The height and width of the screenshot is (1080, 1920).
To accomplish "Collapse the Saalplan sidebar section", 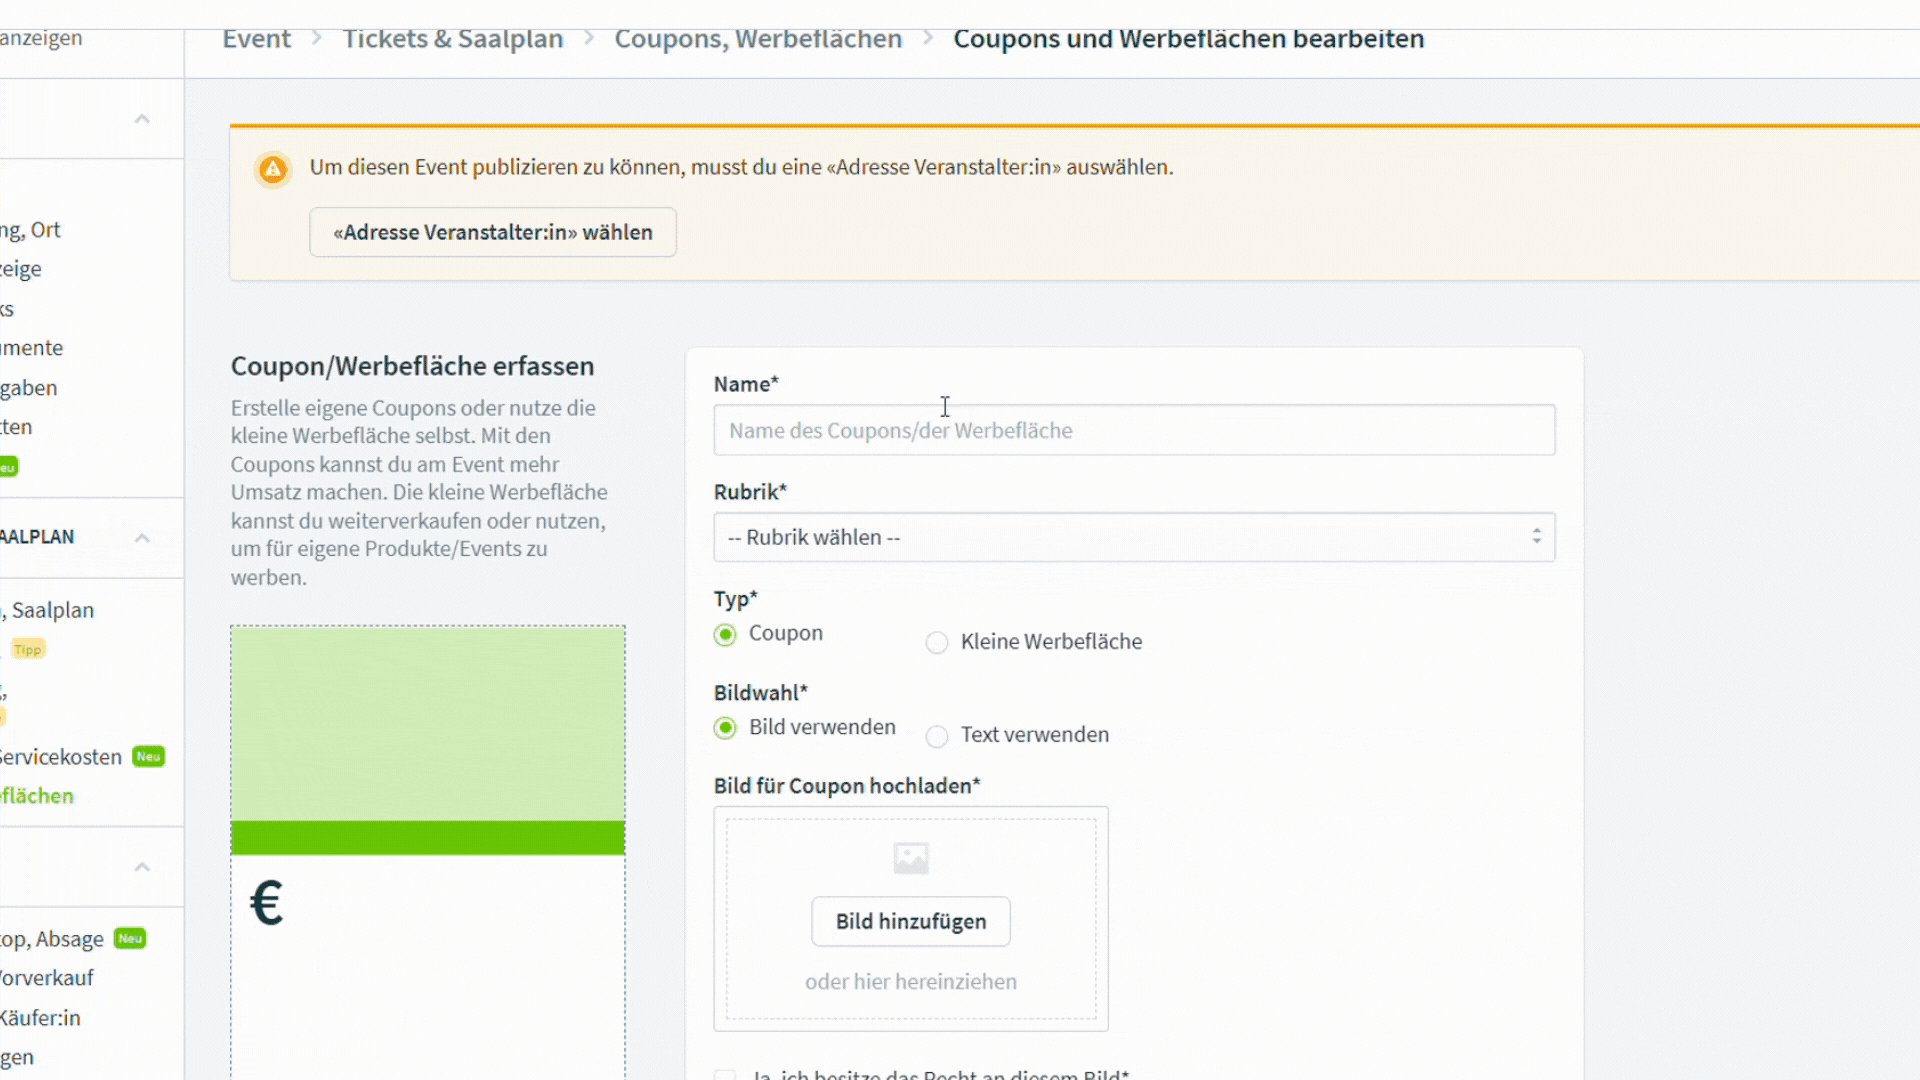I will click(142, 538).
